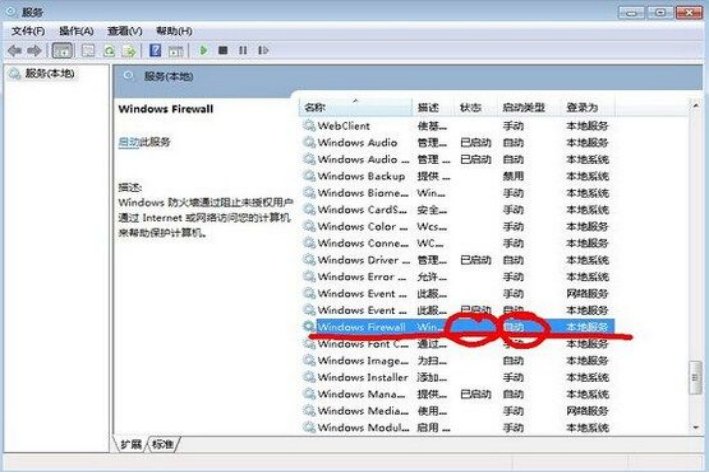Image resolution: width=709 pixels, height=473 pixels.
Task: Click the services icon in right pane header
Action: click(x=129, y=76)
